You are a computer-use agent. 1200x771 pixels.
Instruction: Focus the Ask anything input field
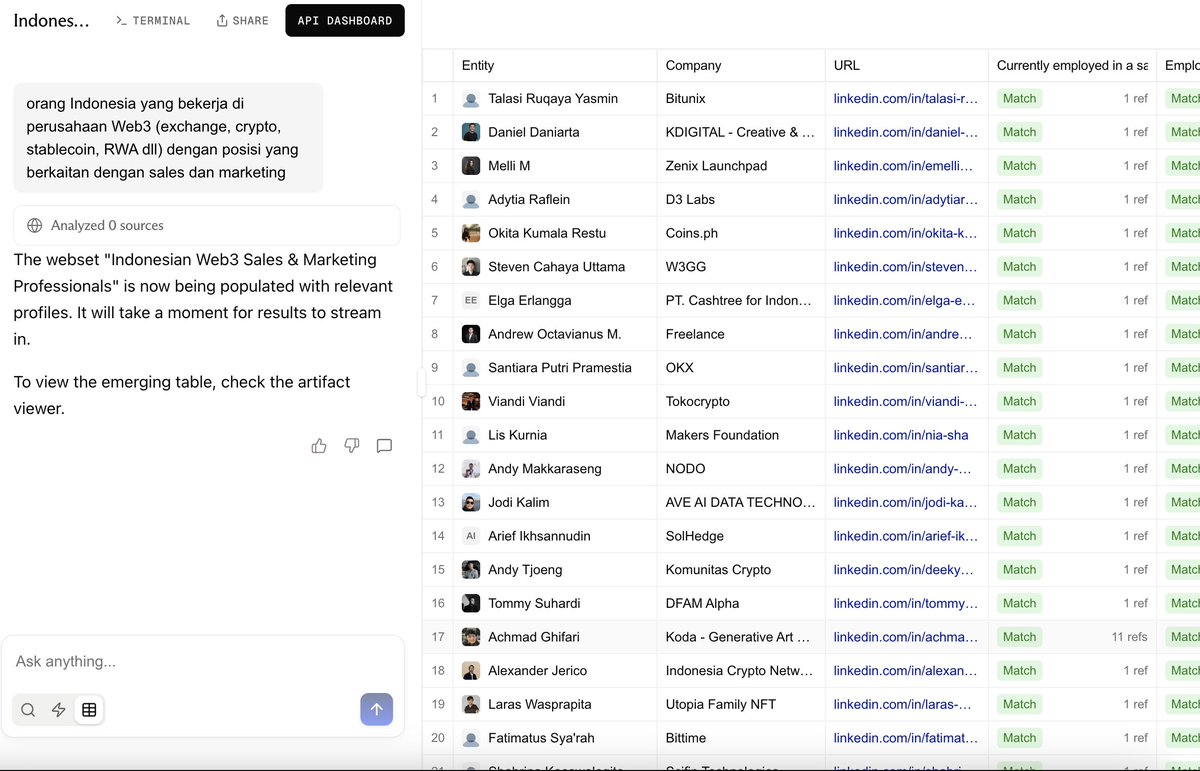click(203, 662)
